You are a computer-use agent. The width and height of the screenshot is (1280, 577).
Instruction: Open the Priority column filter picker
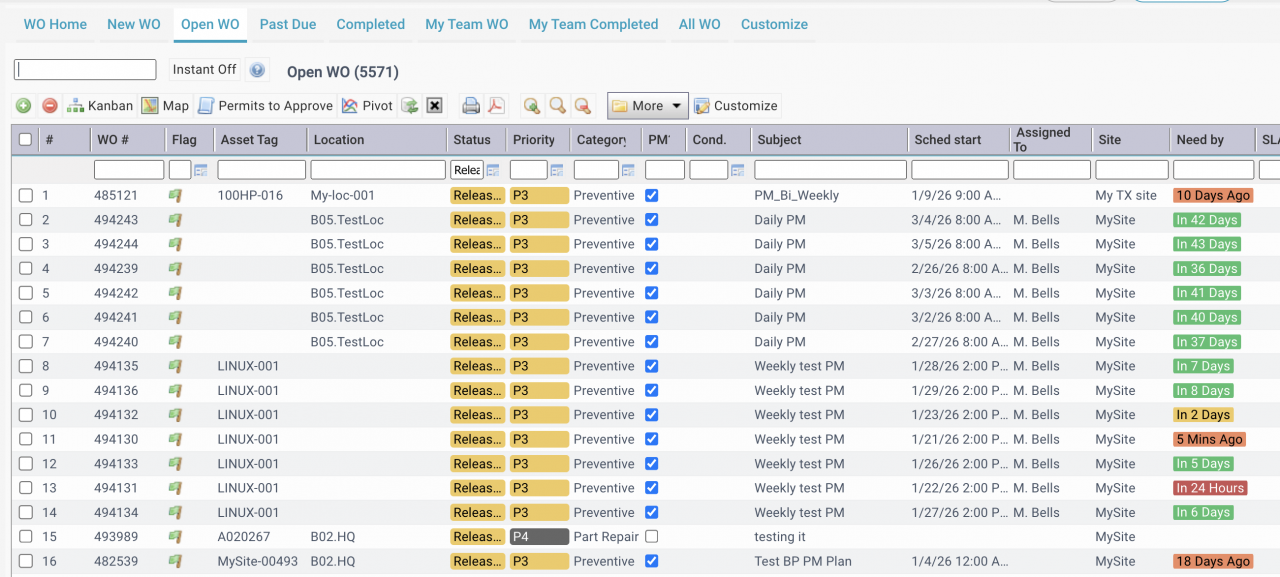(x=557, y=171)
